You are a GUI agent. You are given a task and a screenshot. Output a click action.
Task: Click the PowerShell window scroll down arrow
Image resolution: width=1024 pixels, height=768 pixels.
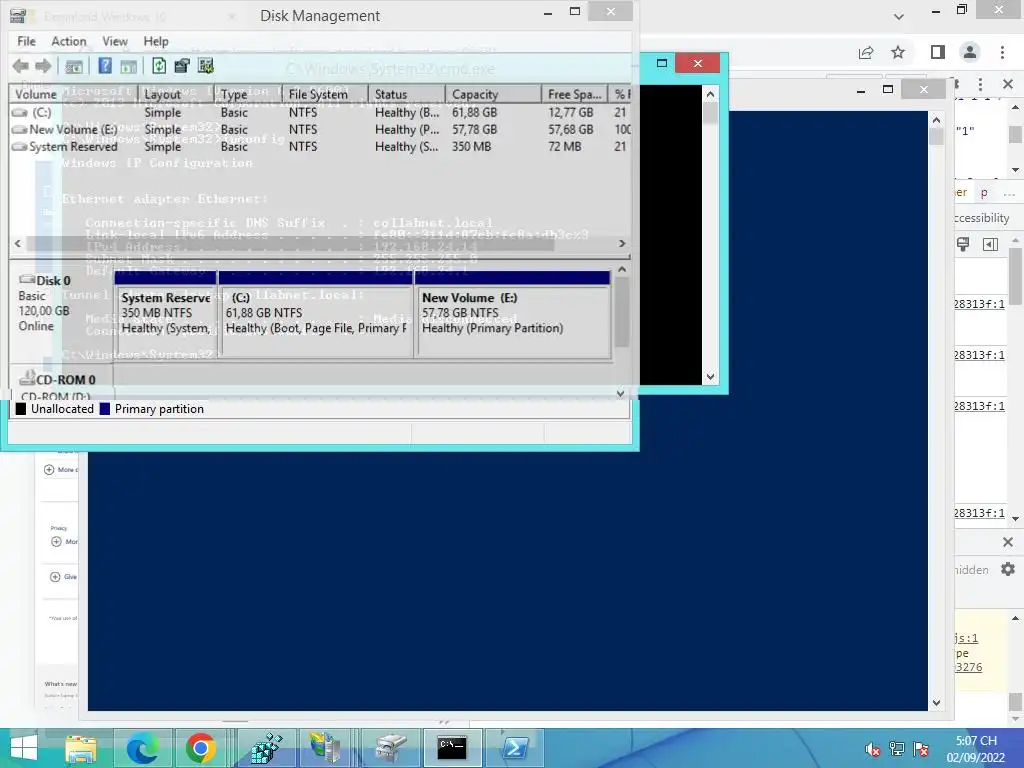coord(936,703)
